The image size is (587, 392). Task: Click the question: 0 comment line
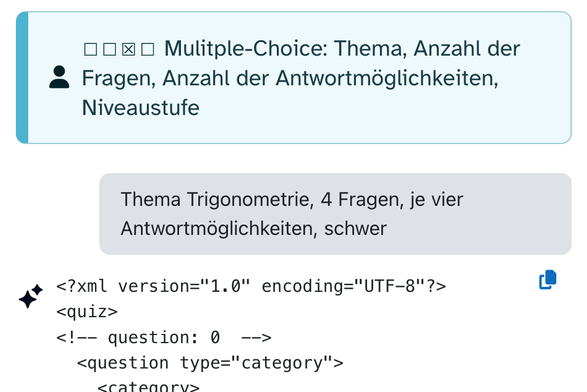[164, 338]
